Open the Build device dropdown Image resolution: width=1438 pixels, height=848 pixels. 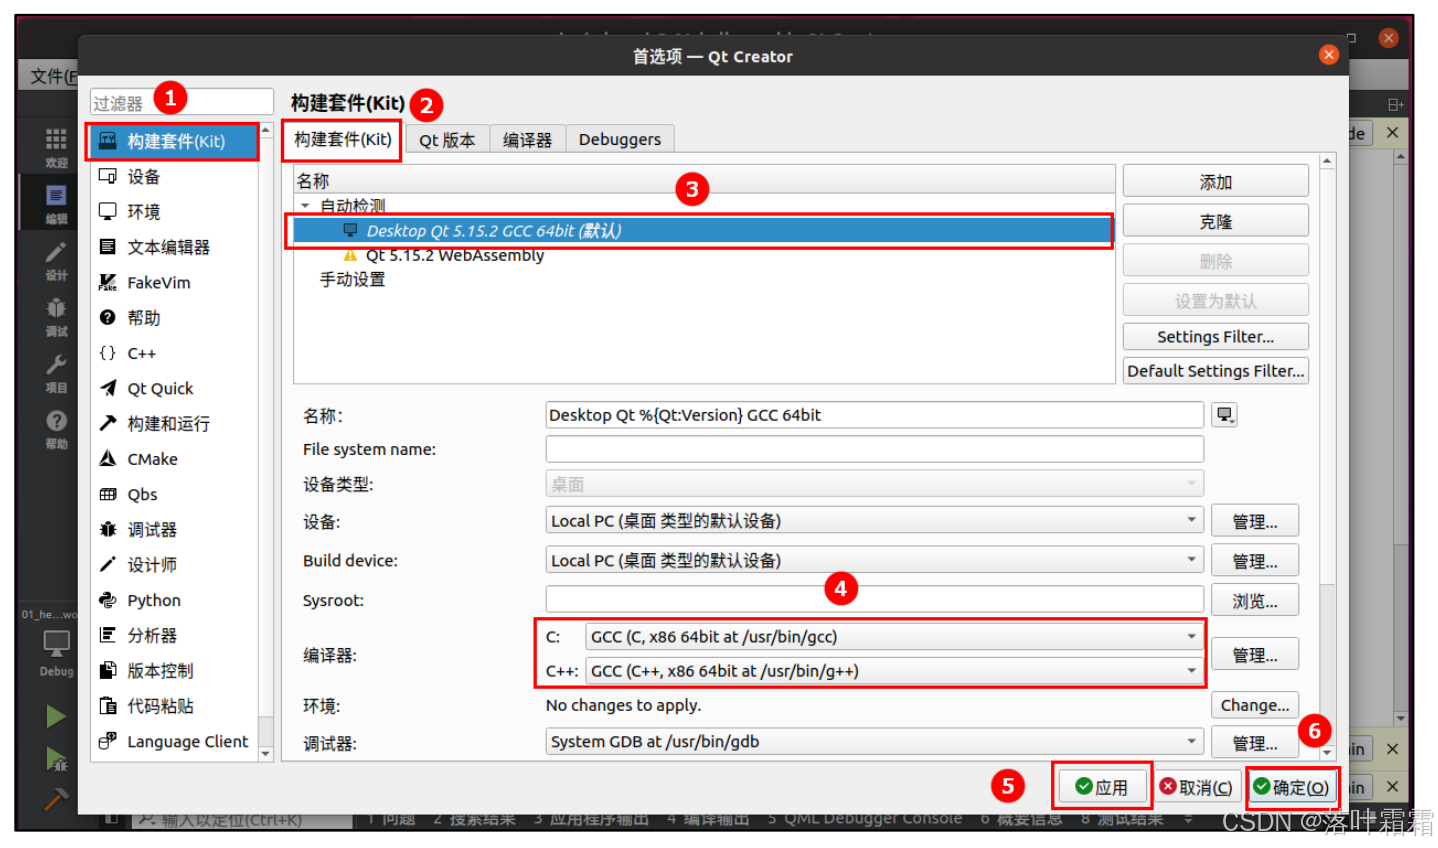coord(875,561)
